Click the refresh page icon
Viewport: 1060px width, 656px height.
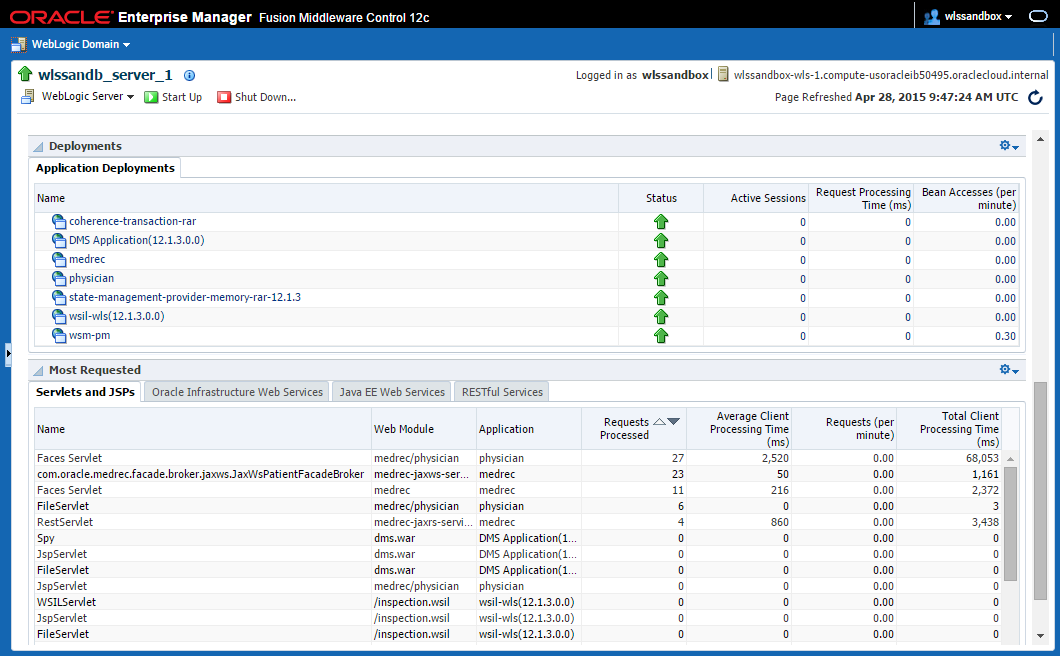pos(1035,98)
